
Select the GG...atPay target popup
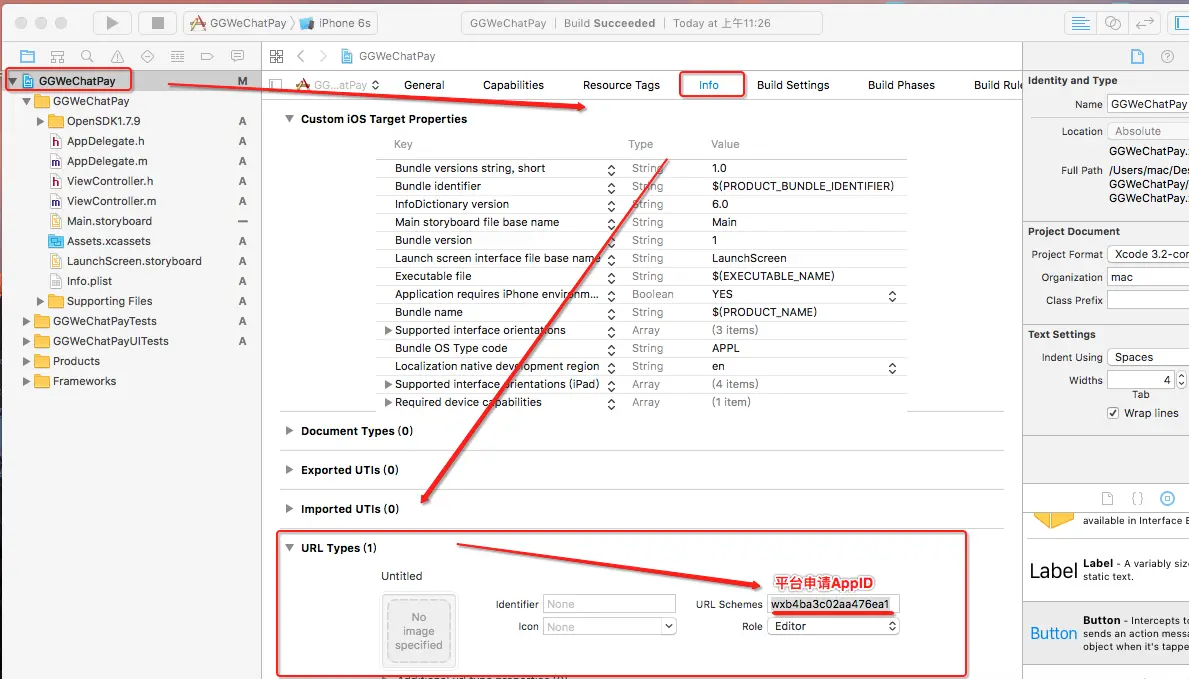[x=337, y=85]
